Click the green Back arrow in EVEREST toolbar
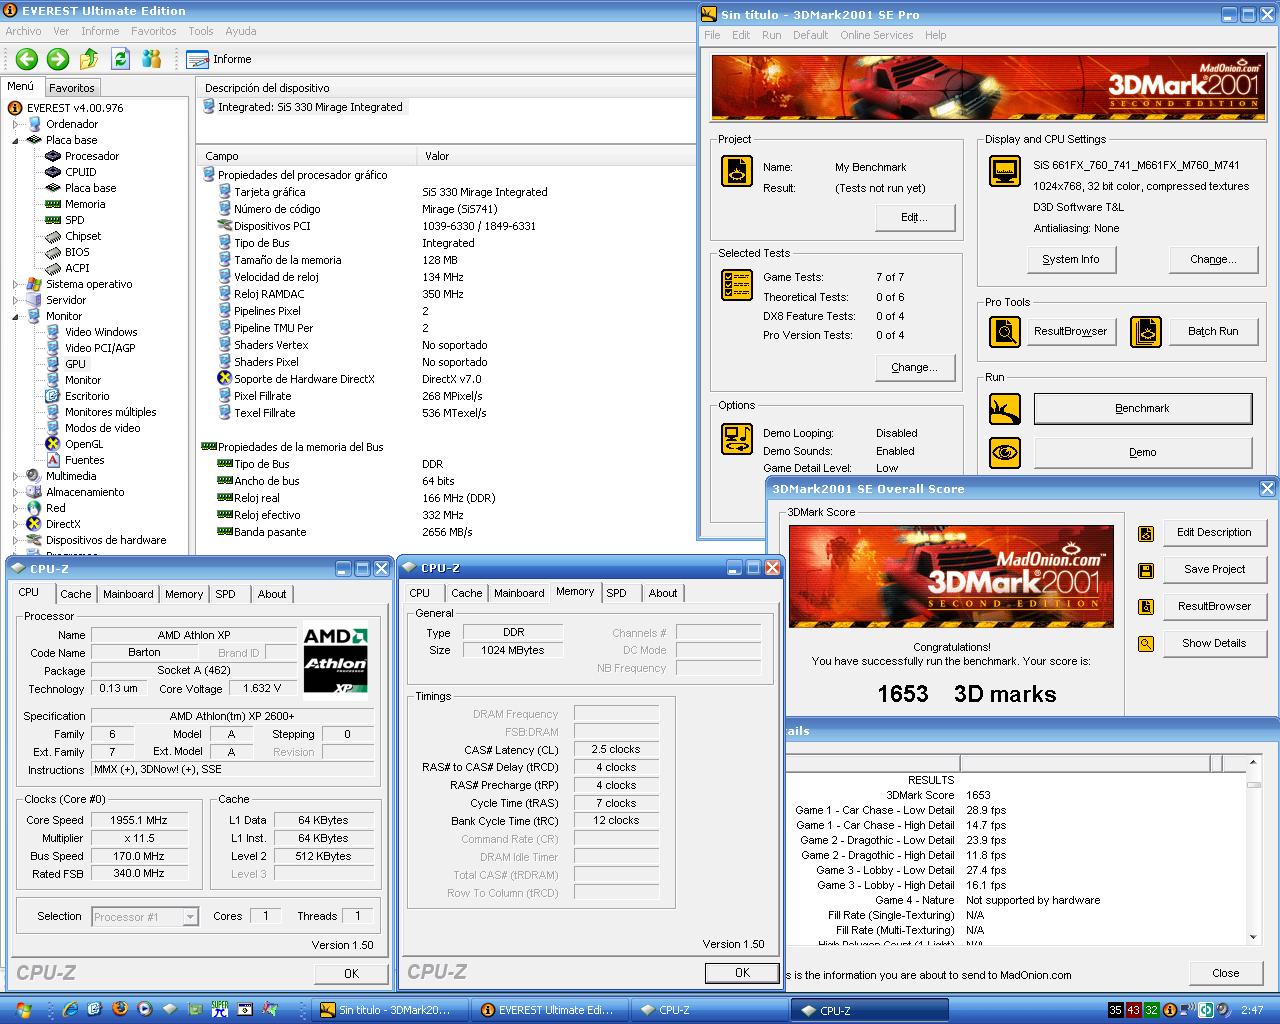1280x1024 pixels. tap(27, 59)
